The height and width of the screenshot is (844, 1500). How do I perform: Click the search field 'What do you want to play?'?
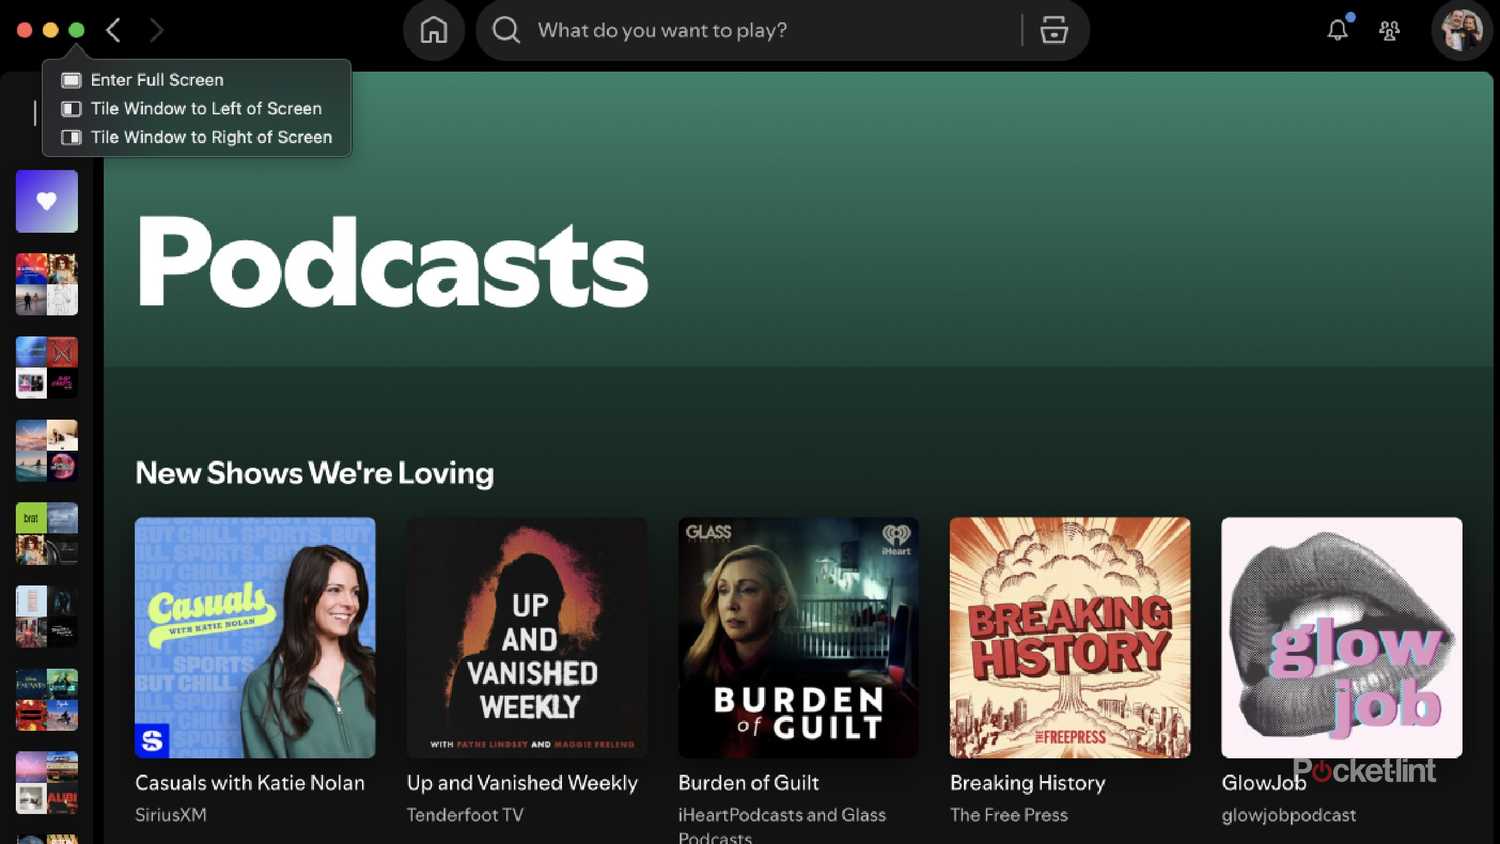(x=760, y=30)
